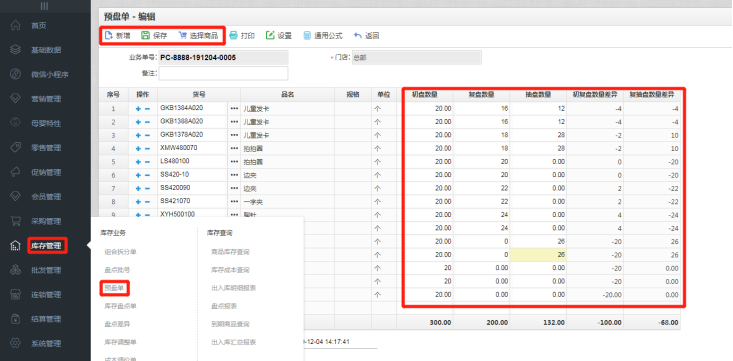Open the 营销管理 menu
This screenshot has height=361, width=733.
[46, 99]
